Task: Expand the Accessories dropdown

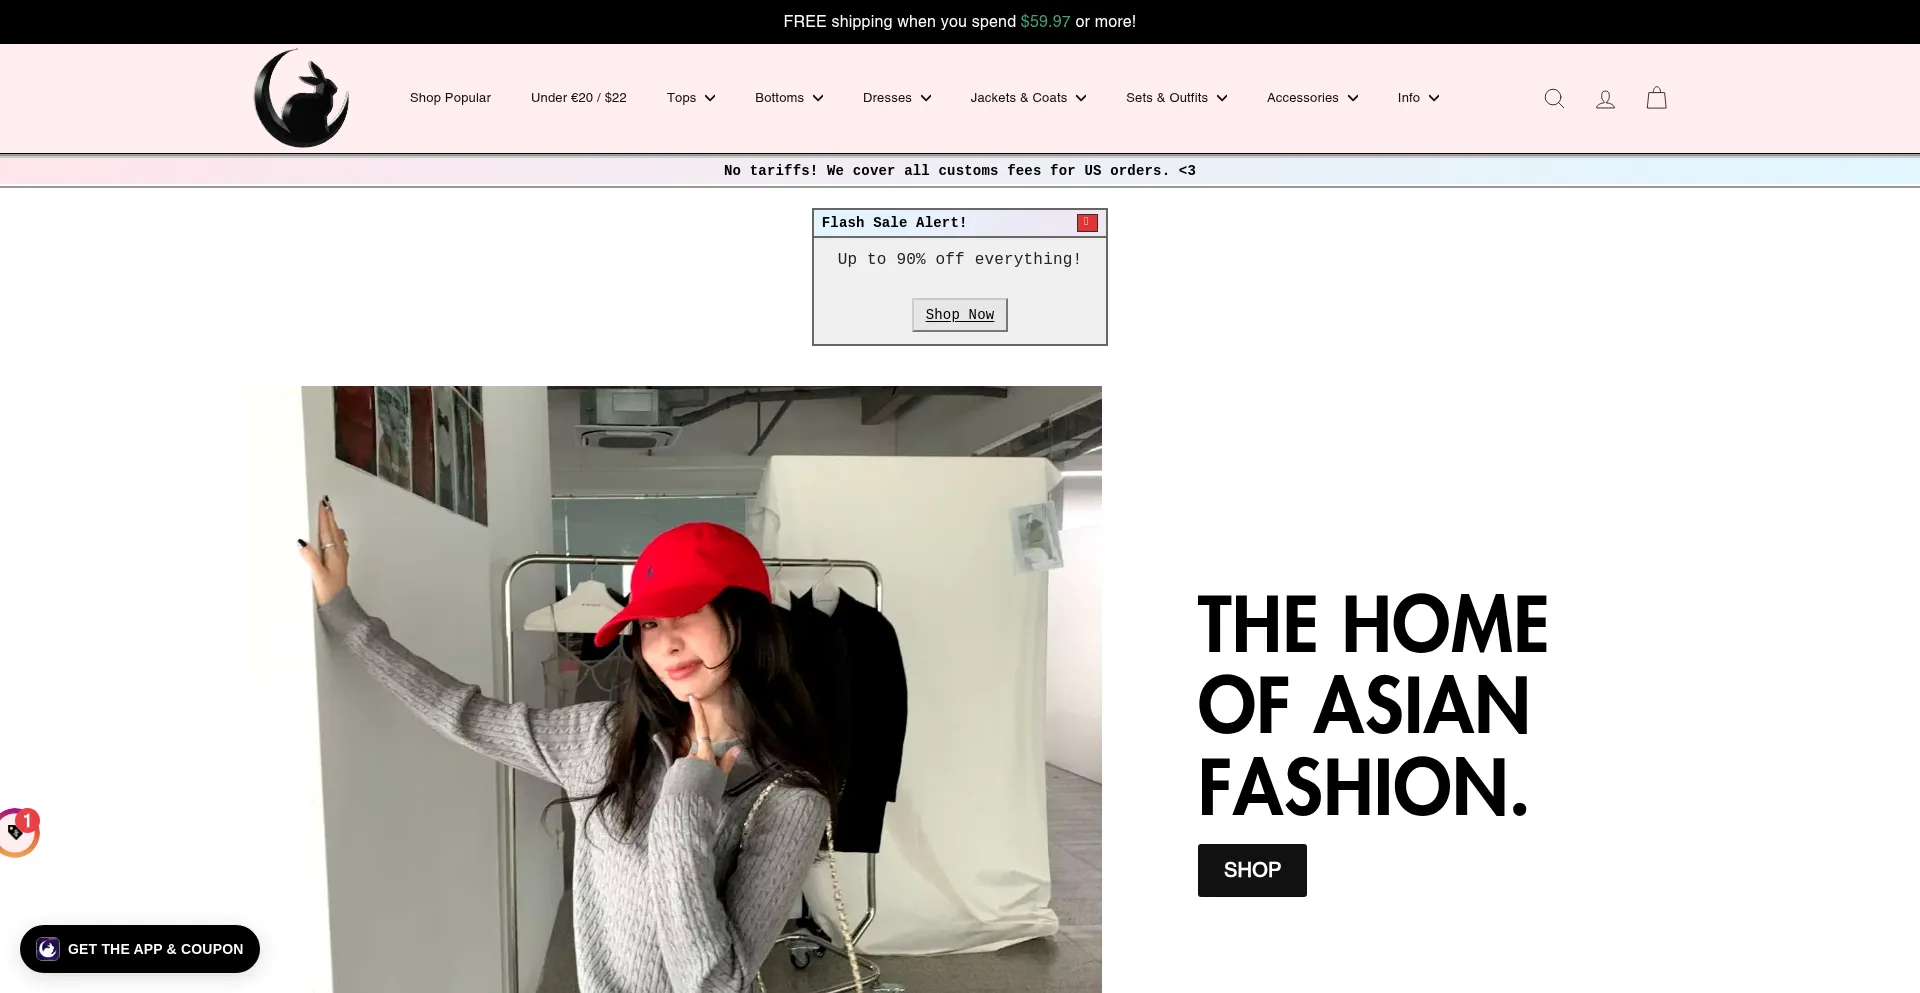Action: [x=1312, y=98]
